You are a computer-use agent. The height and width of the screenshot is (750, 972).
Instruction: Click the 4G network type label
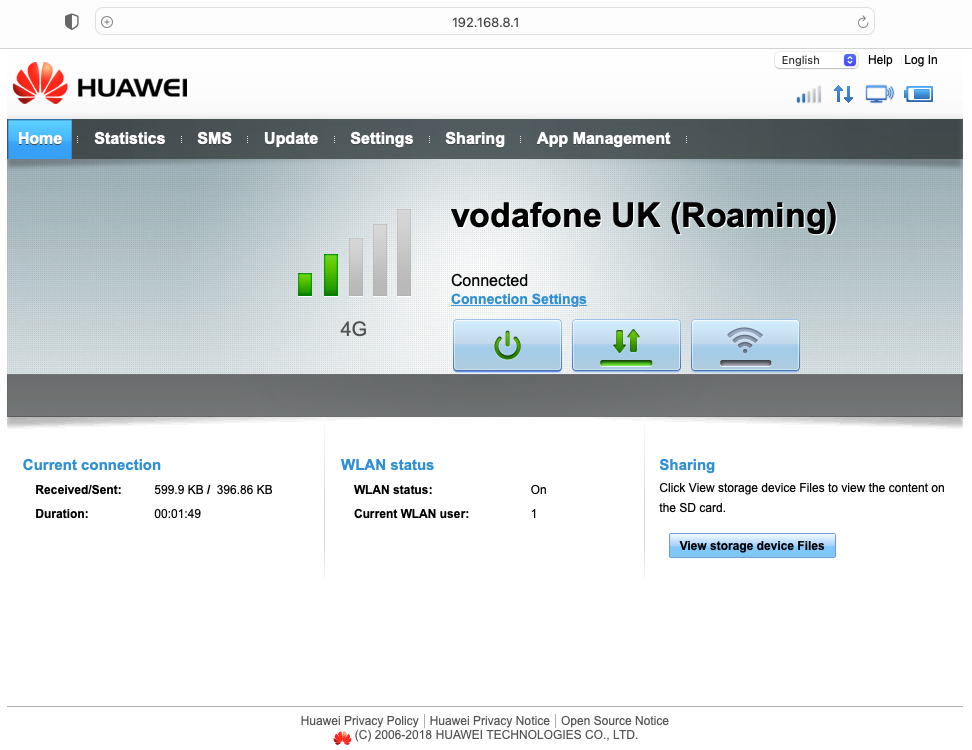tap(353, 329)
